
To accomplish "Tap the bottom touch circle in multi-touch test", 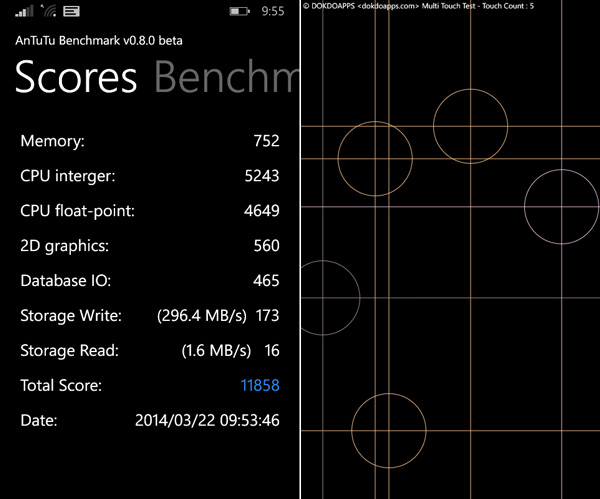I will [389, 431].
